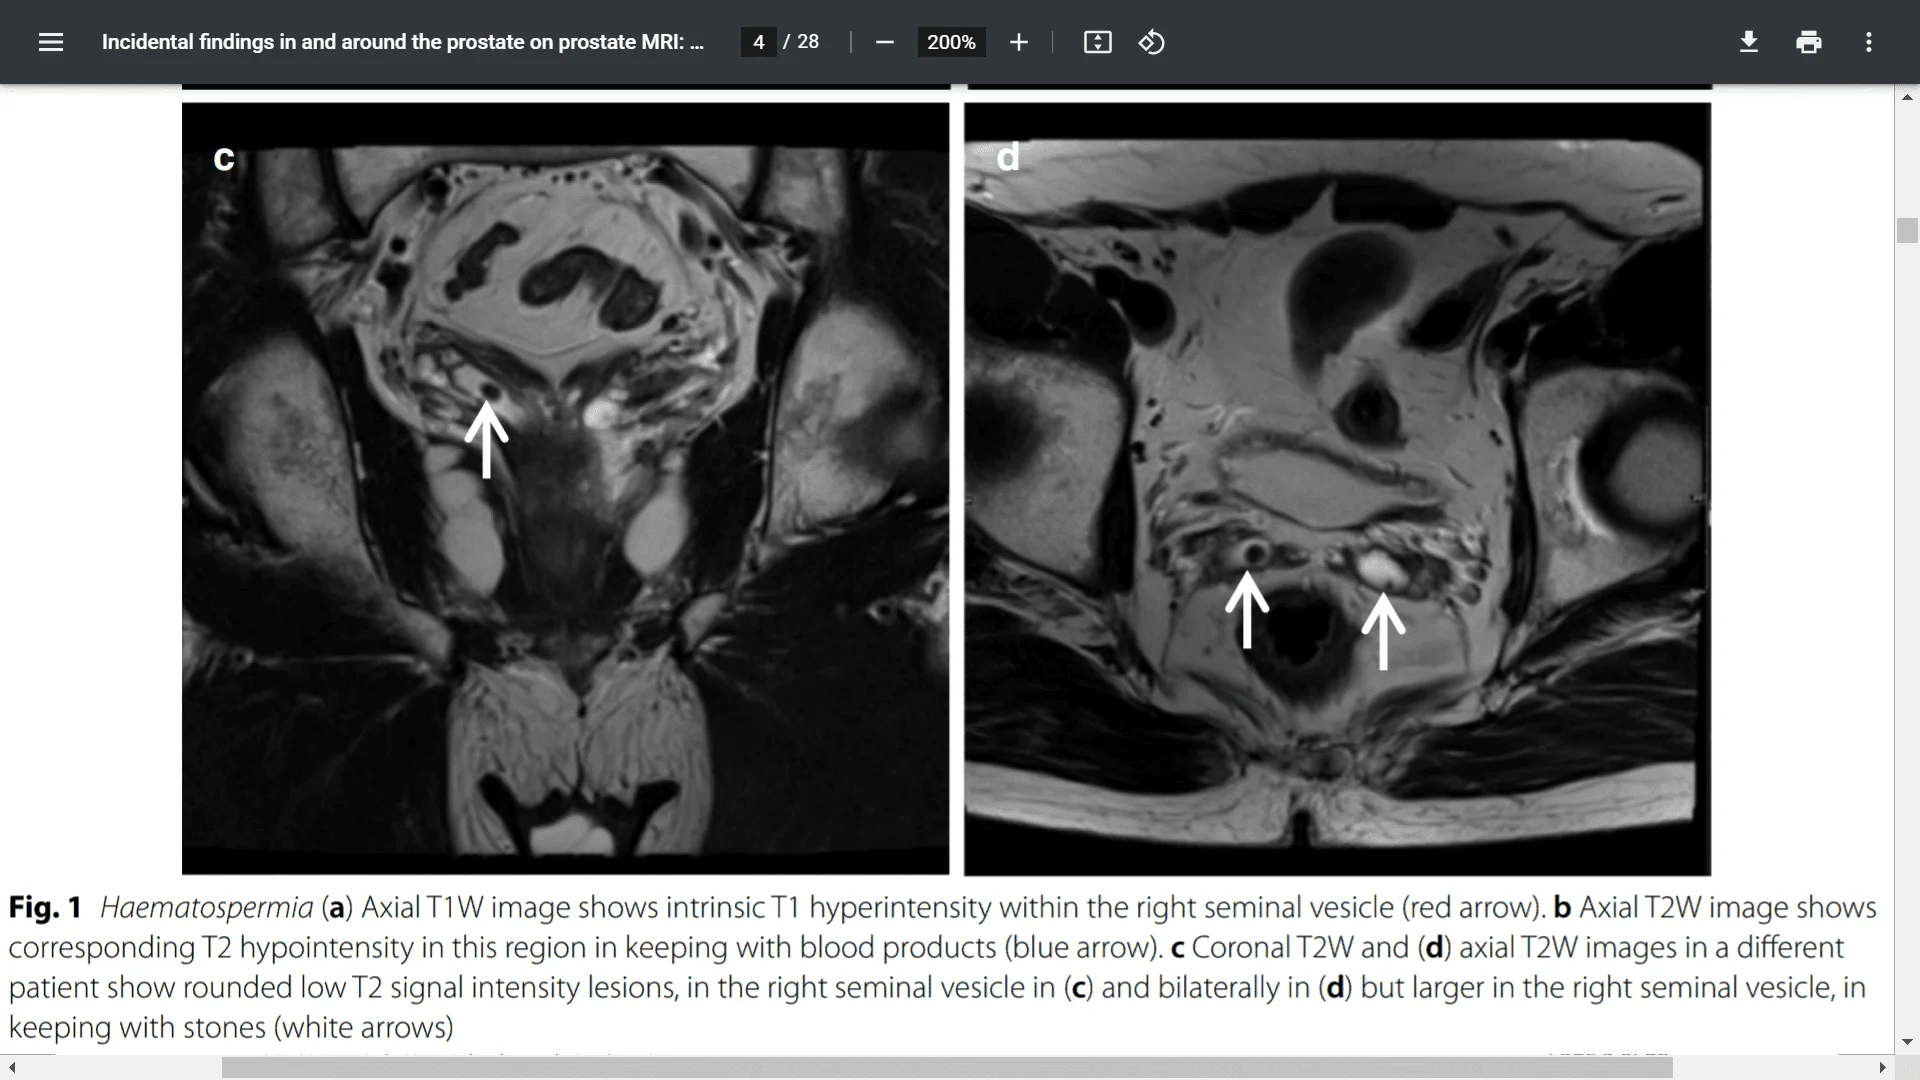Zoom out of the document

point(884,42)
